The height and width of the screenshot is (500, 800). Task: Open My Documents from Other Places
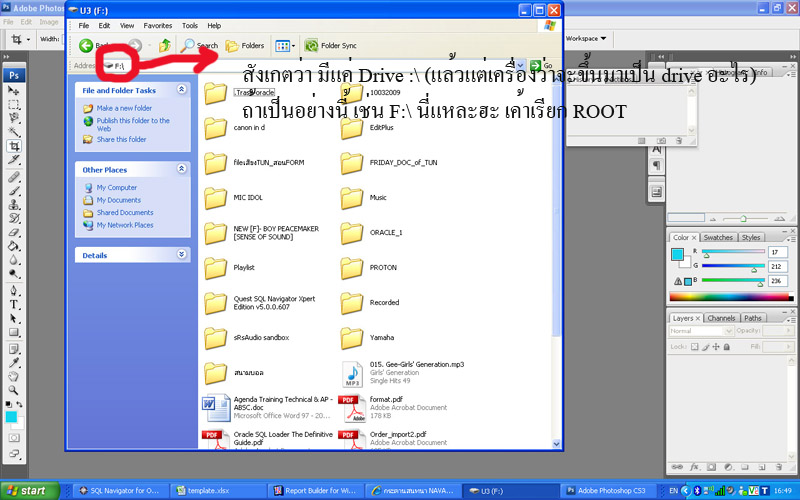pos(118,200)
